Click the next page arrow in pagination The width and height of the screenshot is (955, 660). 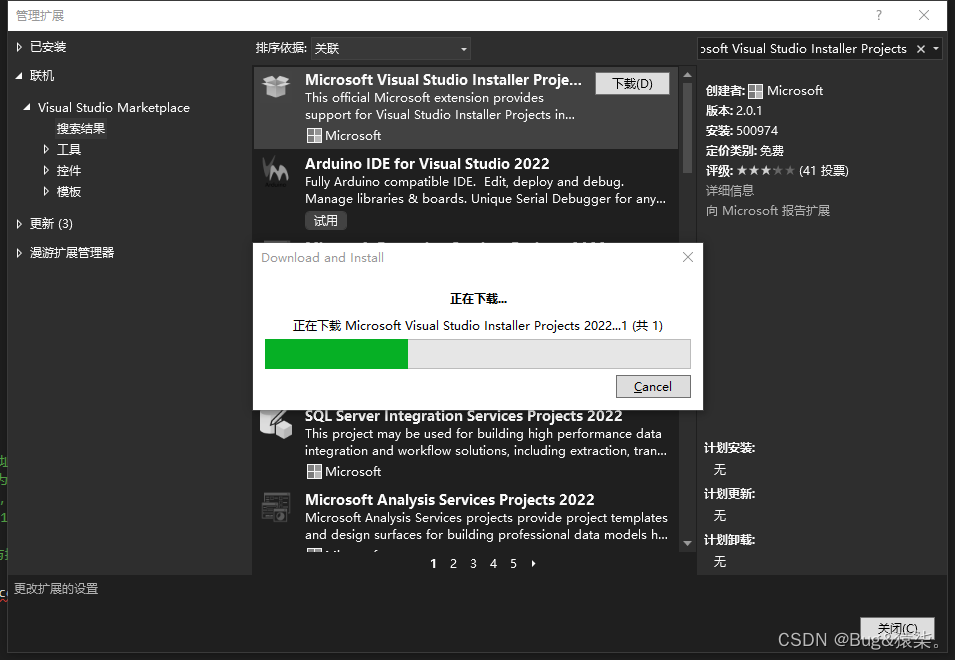click(x=534, y=564)
